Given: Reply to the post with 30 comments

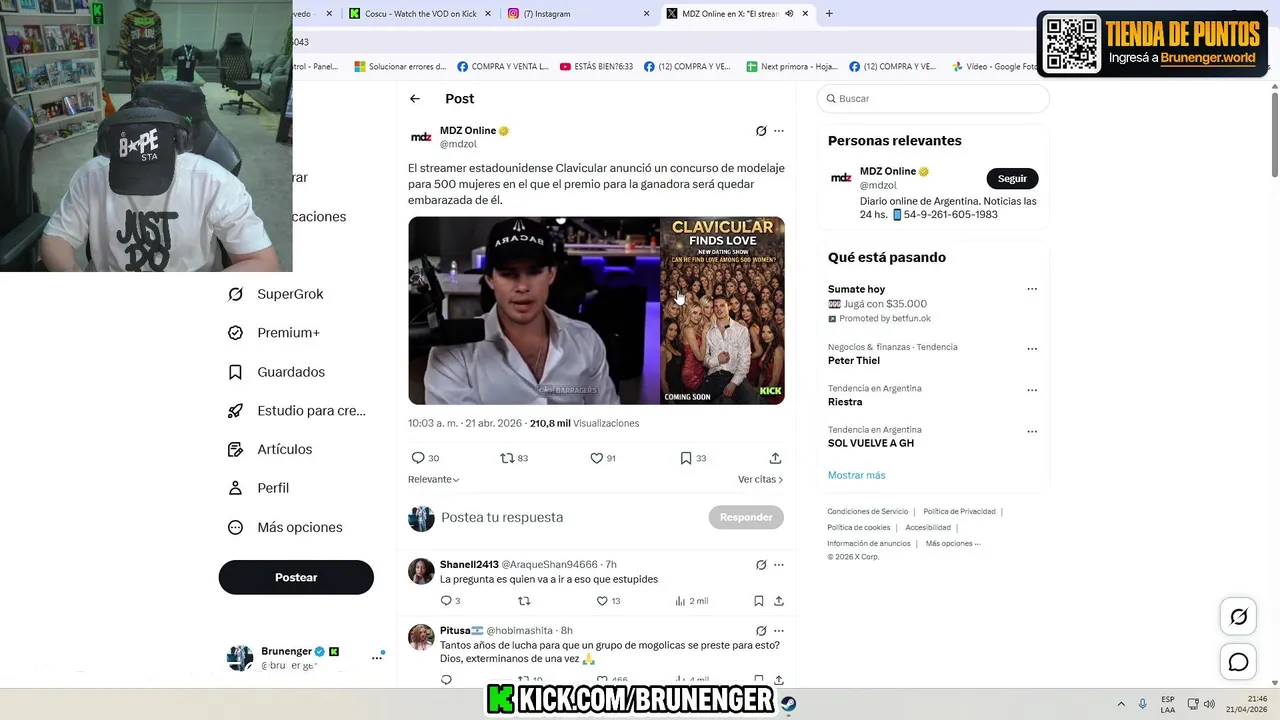Looking at the screenshot, I should coord(425,458).
